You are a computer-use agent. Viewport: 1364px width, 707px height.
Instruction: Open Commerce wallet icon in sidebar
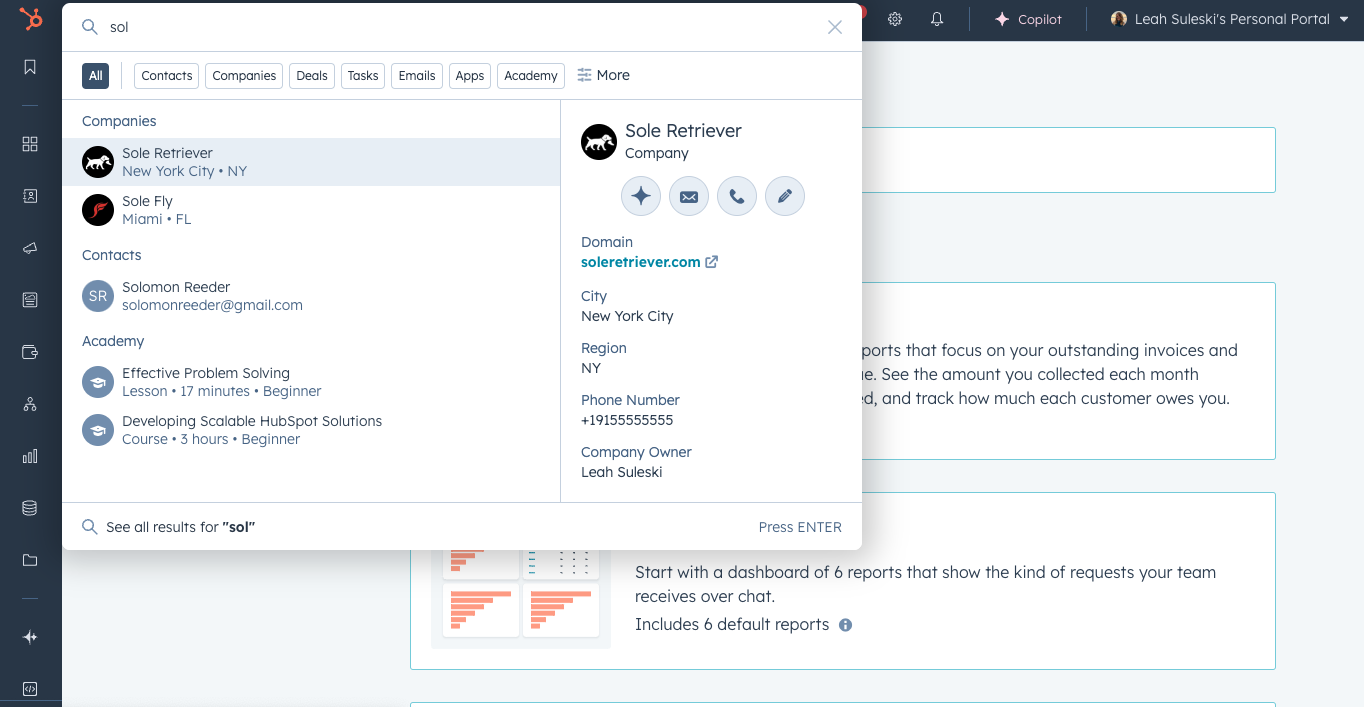point(30,352)
